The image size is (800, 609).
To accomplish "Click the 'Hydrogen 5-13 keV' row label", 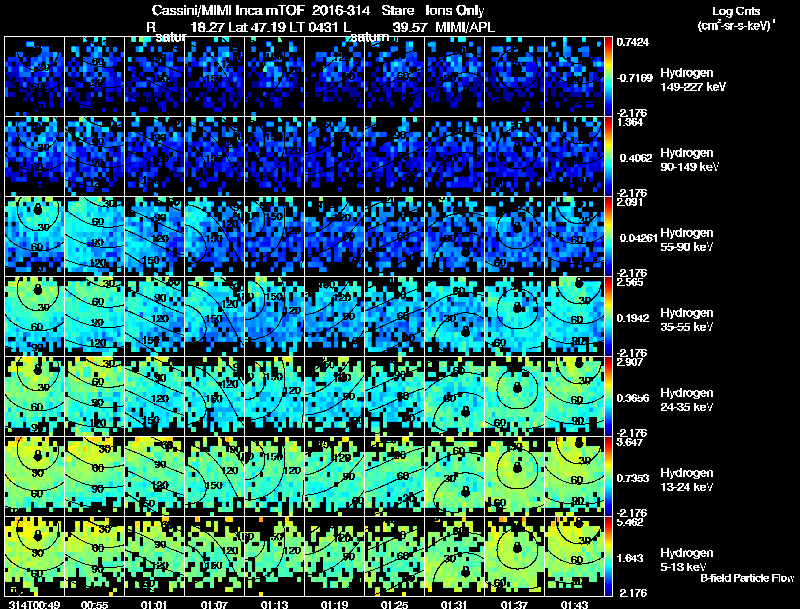I will coord(687,560).
